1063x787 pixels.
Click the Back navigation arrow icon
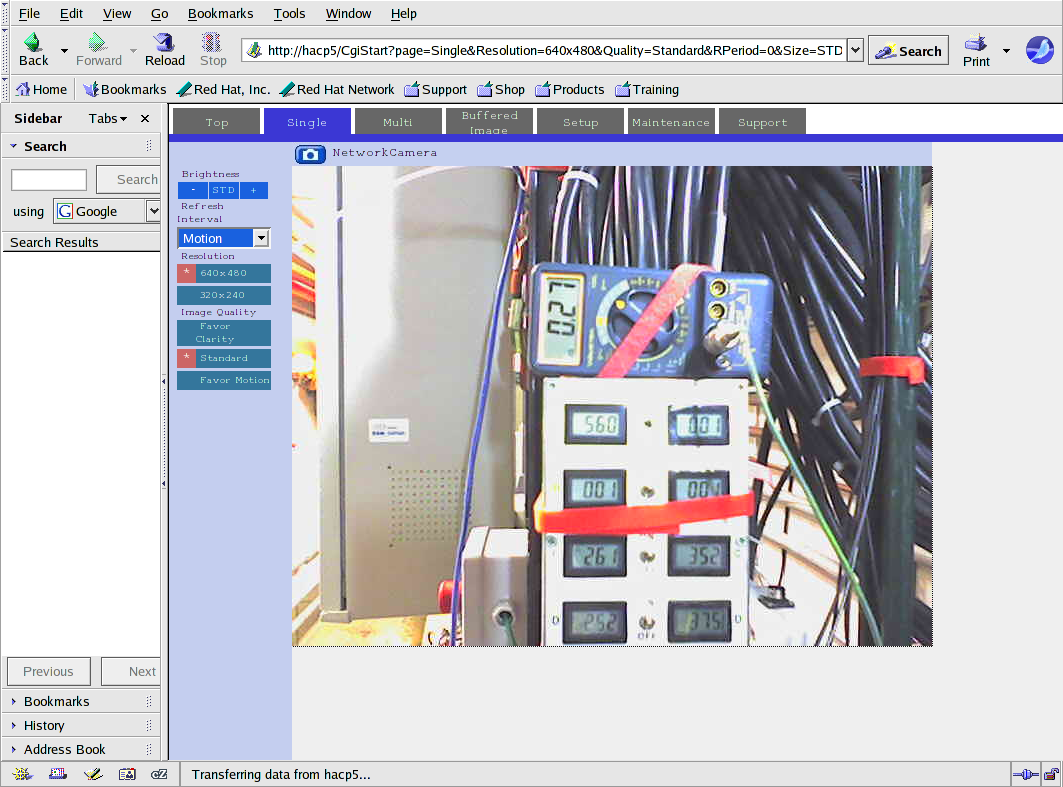pos(33,43)
